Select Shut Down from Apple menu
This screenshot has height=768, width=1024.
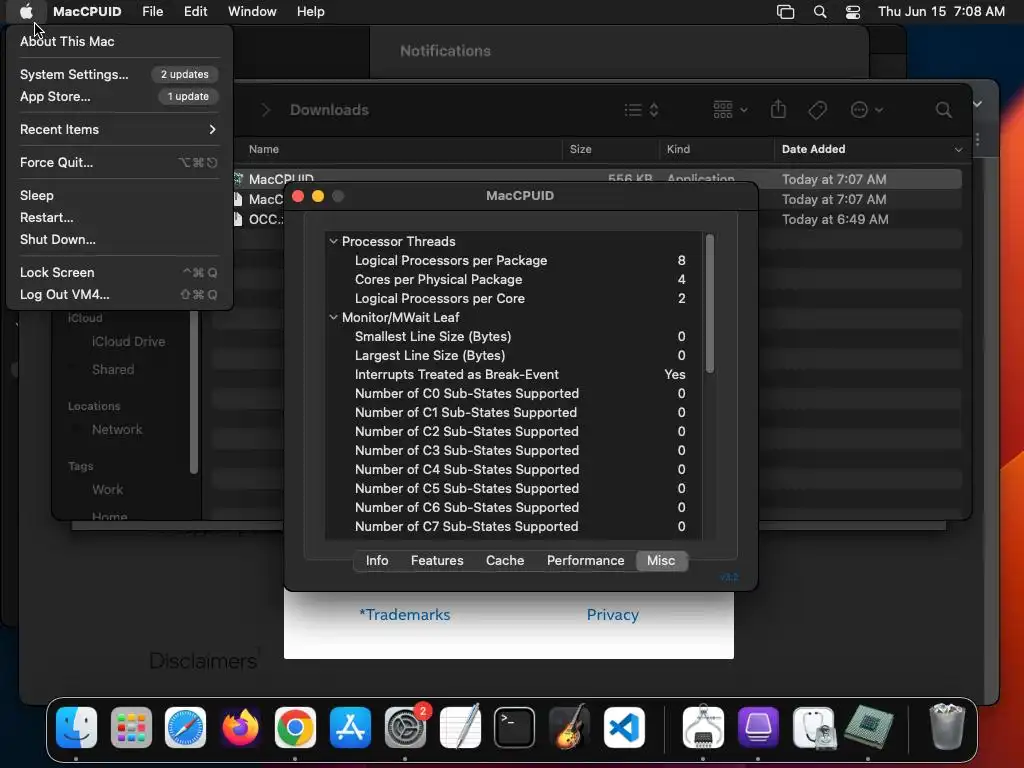click(x=119, y=239)
